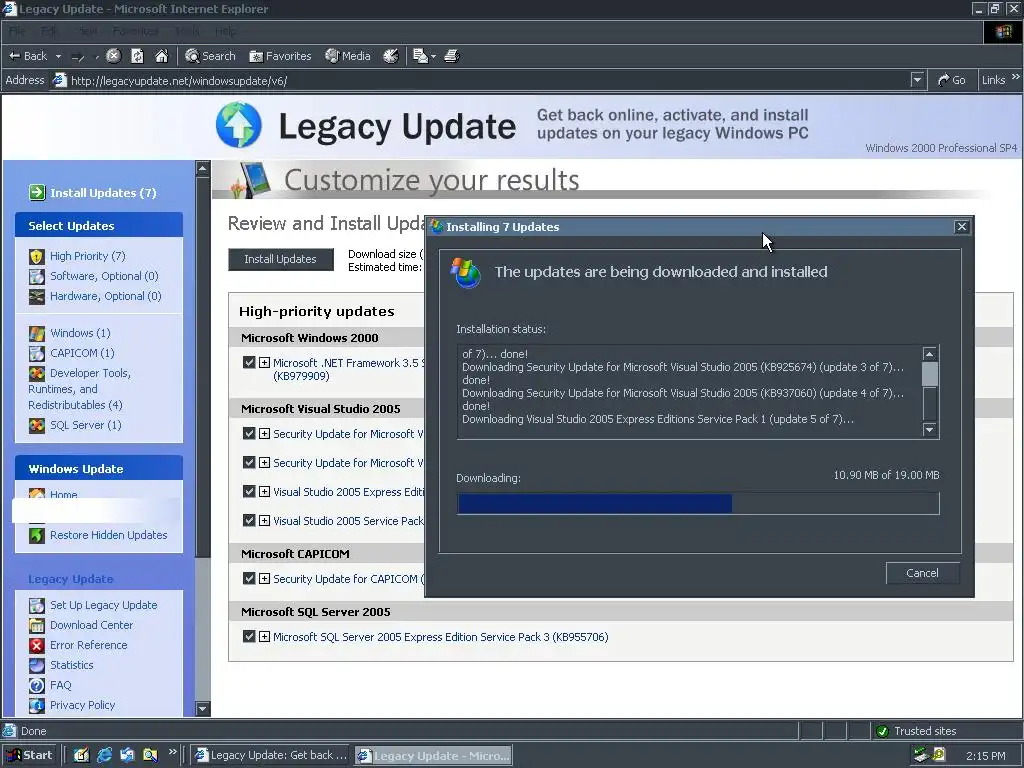The width and height of the screenshot is (1024, 768).
Task: Select the 'Legacy Update - Micro...' taskbar button
Action: (434, 755)
